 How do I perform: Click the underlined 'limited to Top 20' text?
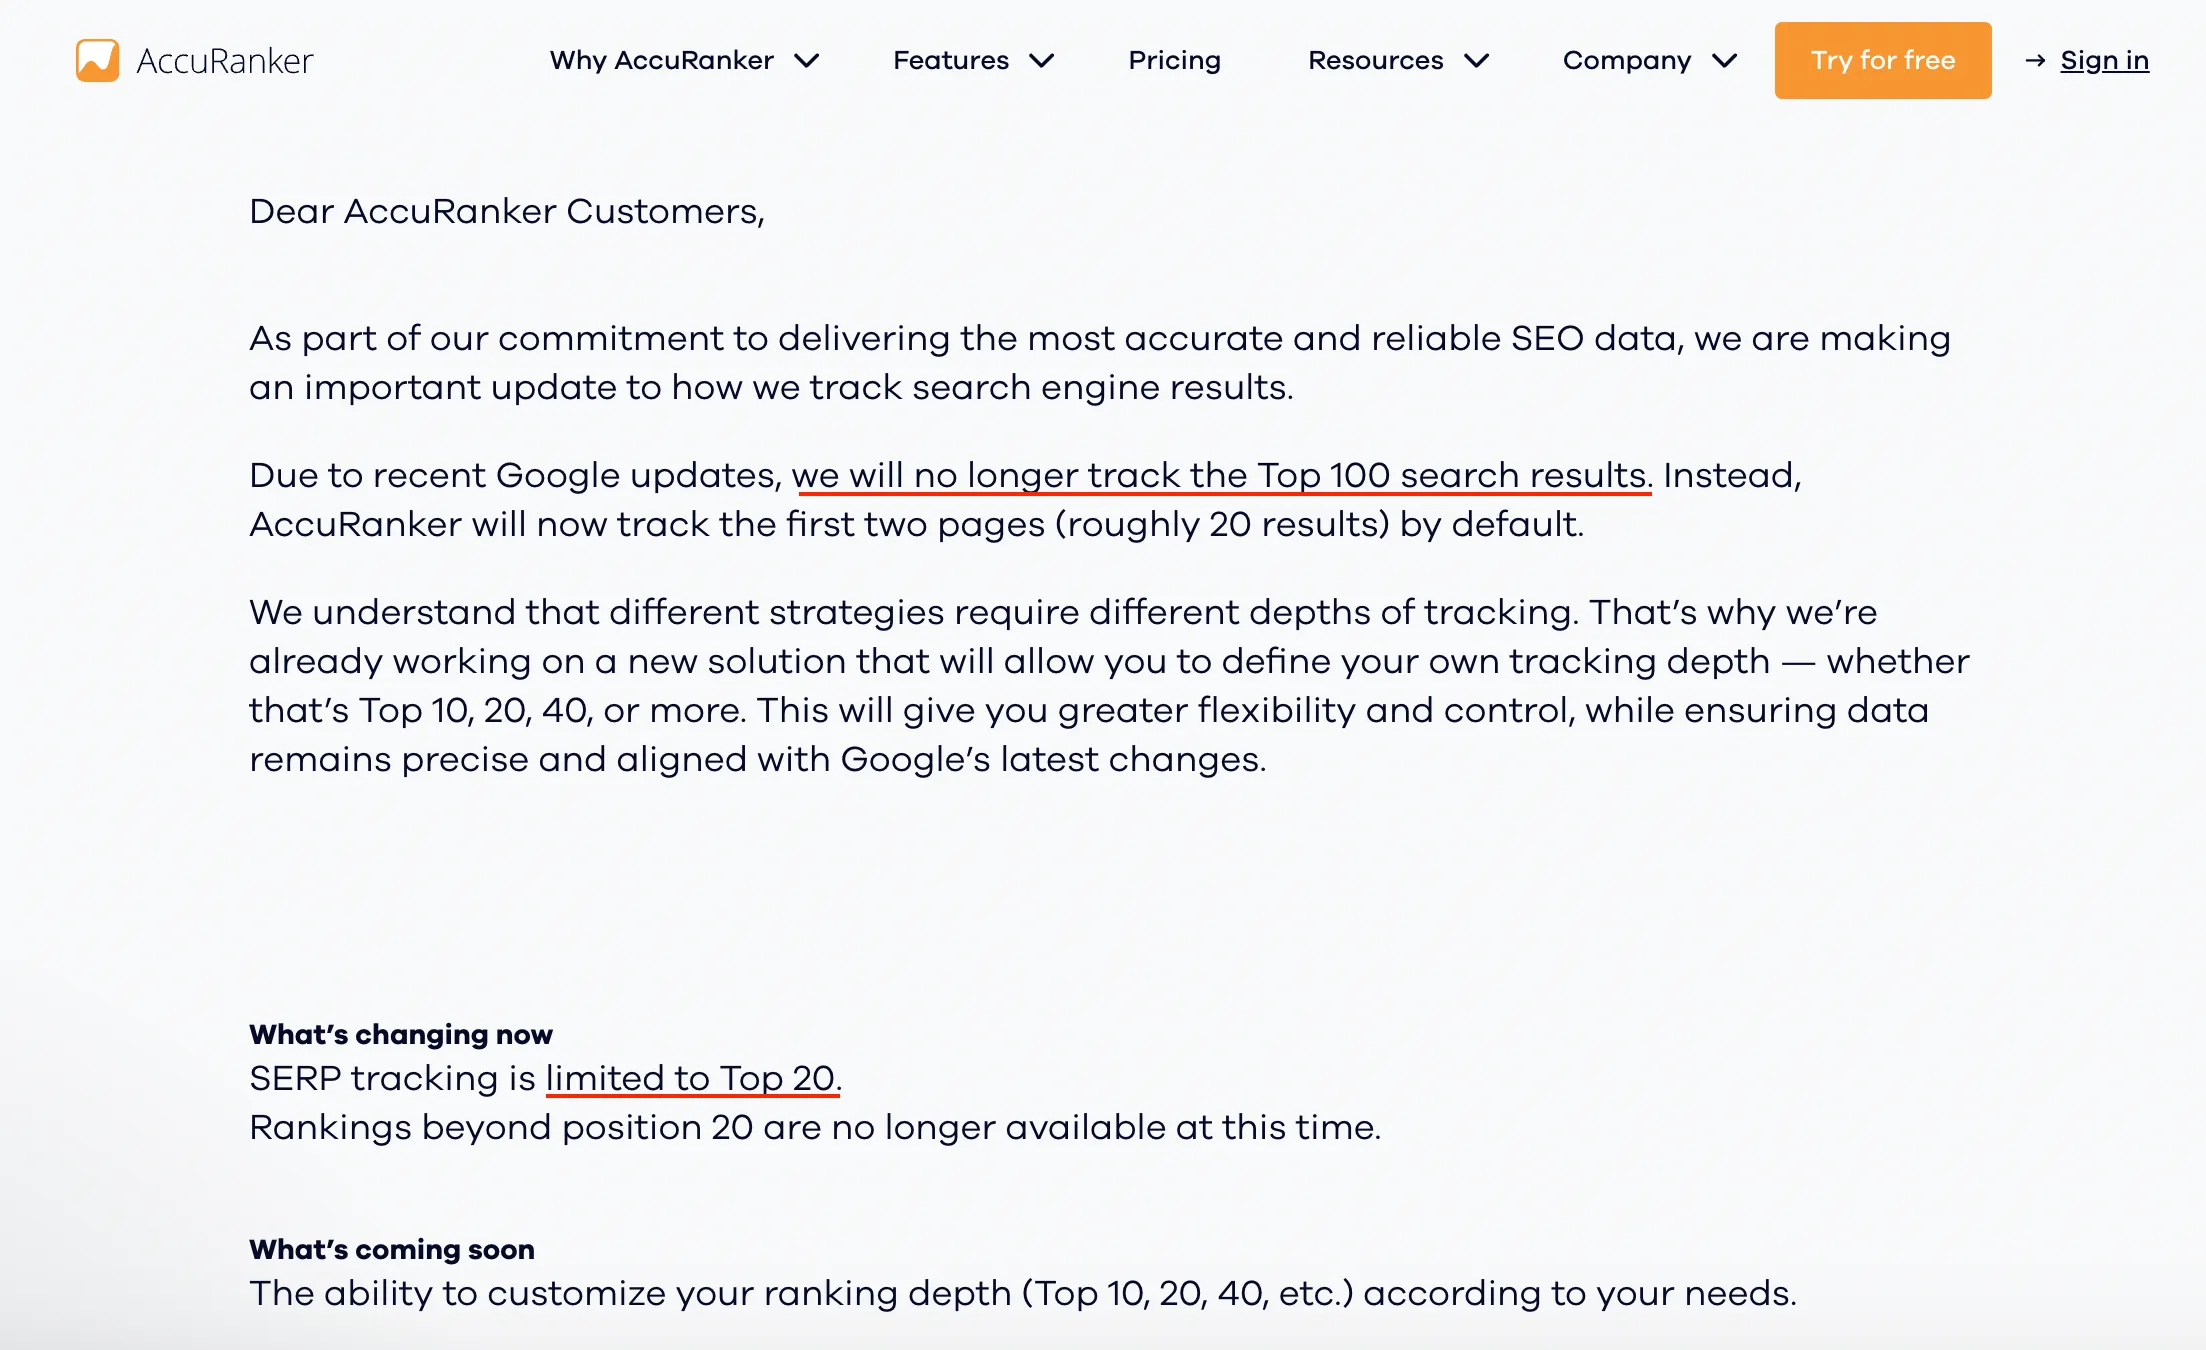[x=691, y=1078]
